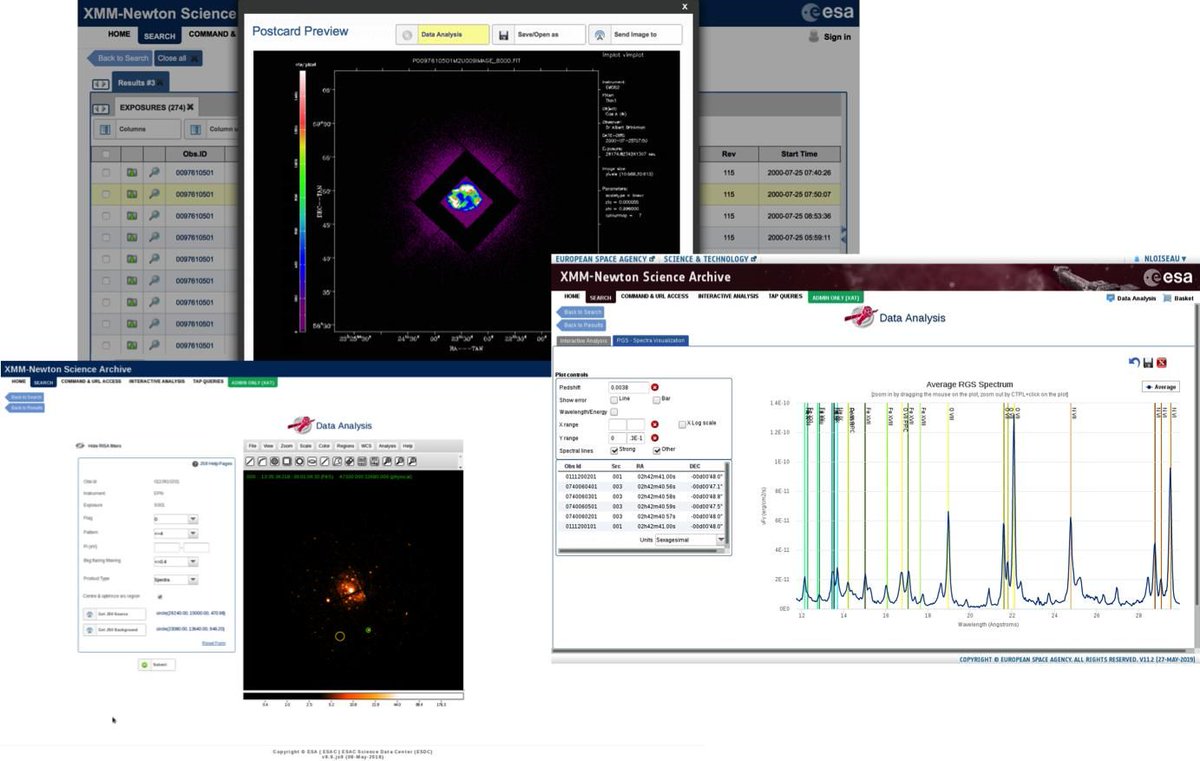Toggle Centre & optimize src region checkbox
1200x761 pixels.
[160, 597]
